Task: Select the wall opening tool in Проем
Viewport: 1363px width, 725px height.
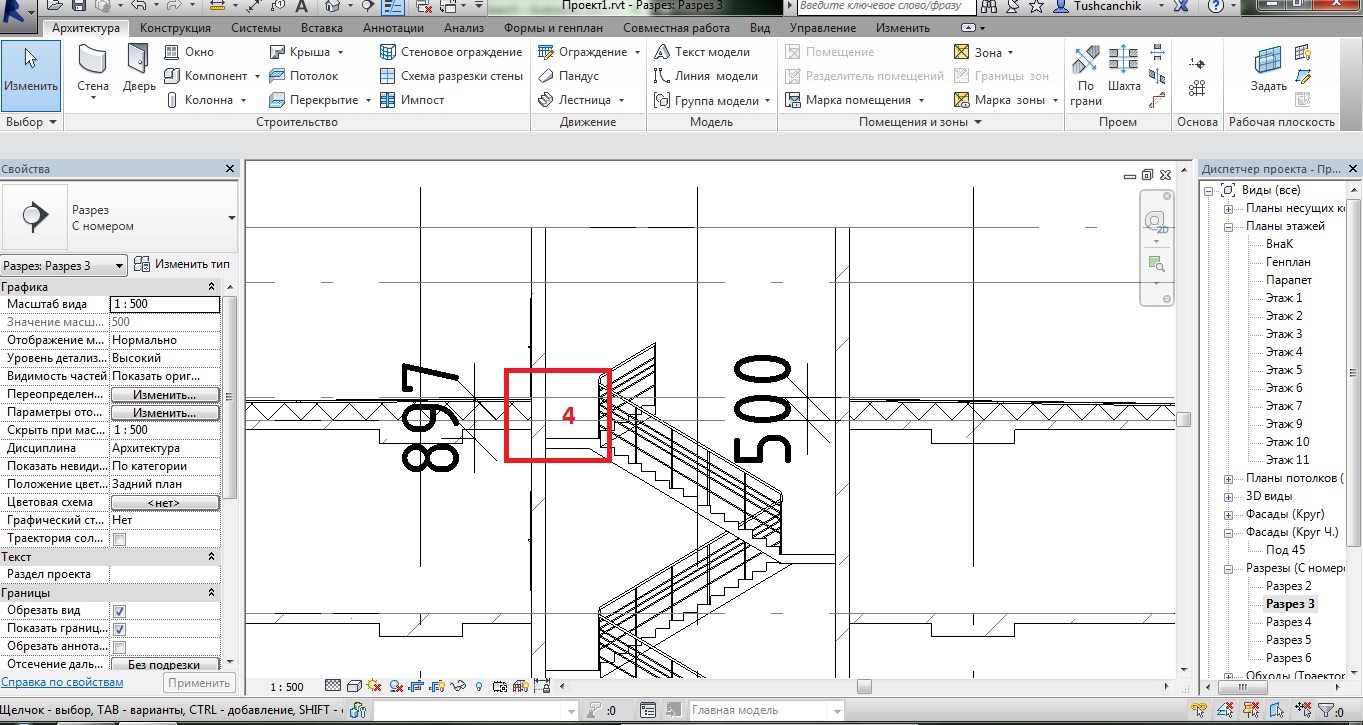Action: pyautogui.click(x=1158, y=52)
